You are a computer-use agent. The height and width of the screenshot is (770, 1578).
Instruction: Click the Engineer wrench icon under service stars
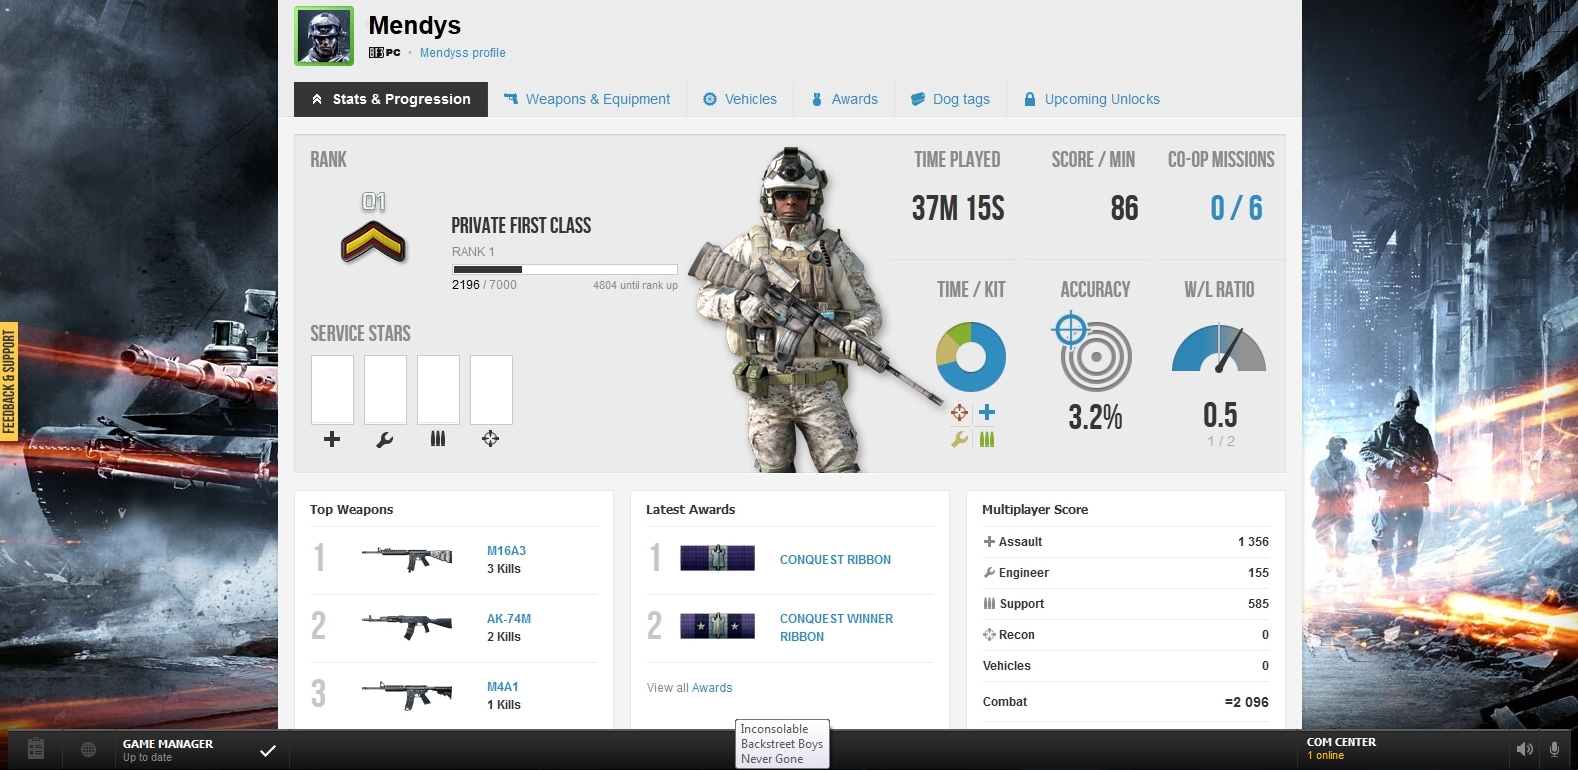coord(385,439)
